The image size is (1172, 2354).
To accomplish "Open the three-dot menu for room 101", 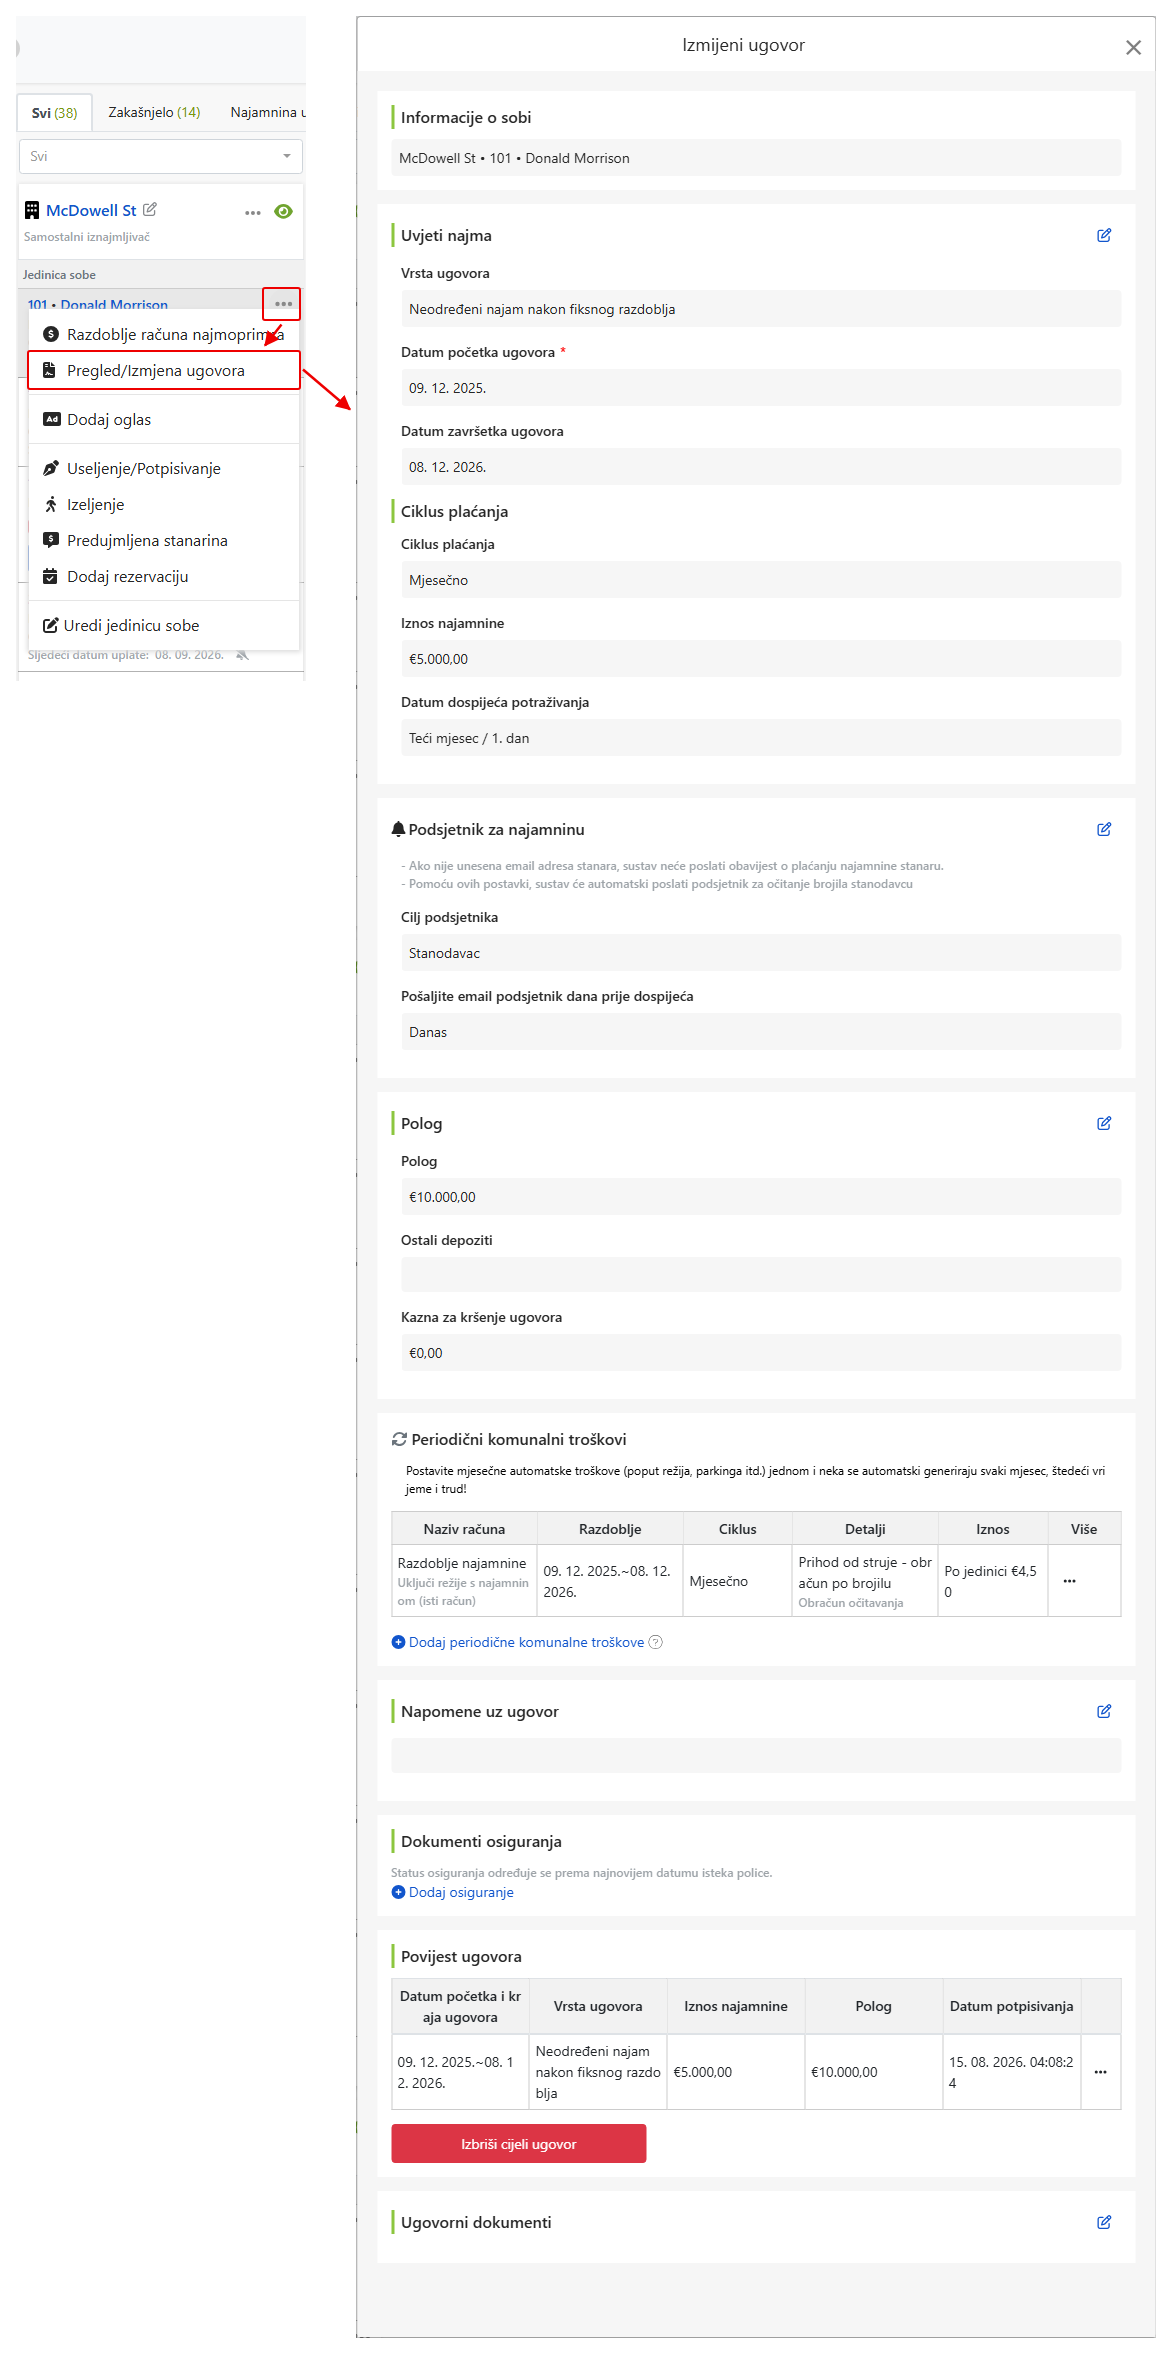I will click(283, 304).
